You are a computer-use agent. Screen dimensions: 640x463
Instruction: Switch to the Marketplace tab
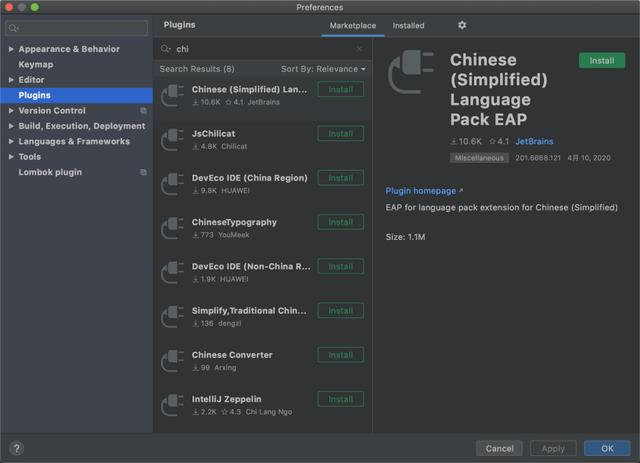[353, 26]
